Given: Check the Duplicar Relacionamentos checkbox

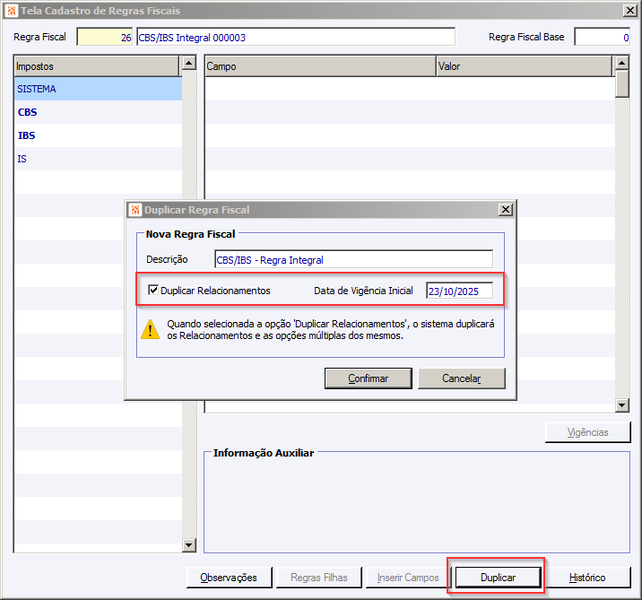Looking at the screenshot, I should (x=153, y=290).
